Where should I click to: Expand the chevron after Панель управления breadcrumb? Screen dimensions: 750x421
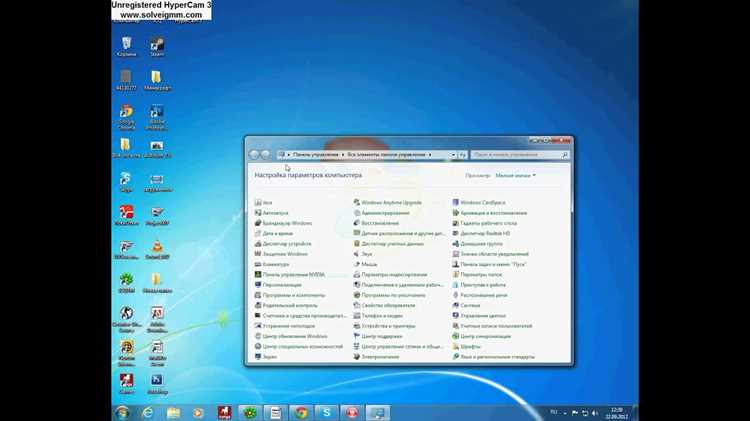tap(343, 155)
